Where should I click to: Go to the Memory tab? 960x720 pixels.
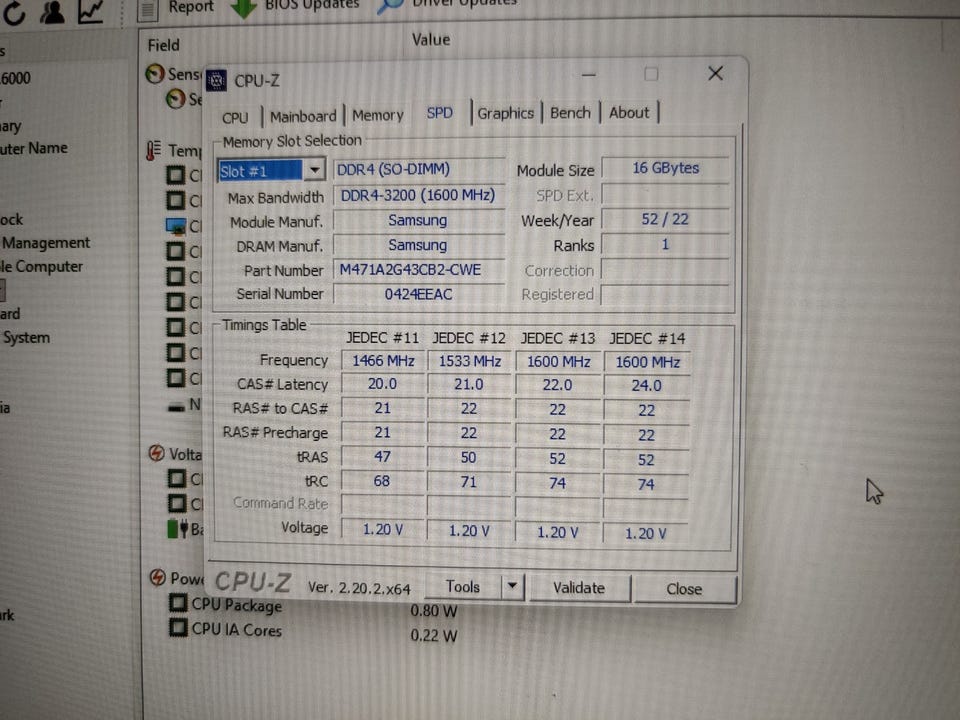pos(378,115)
